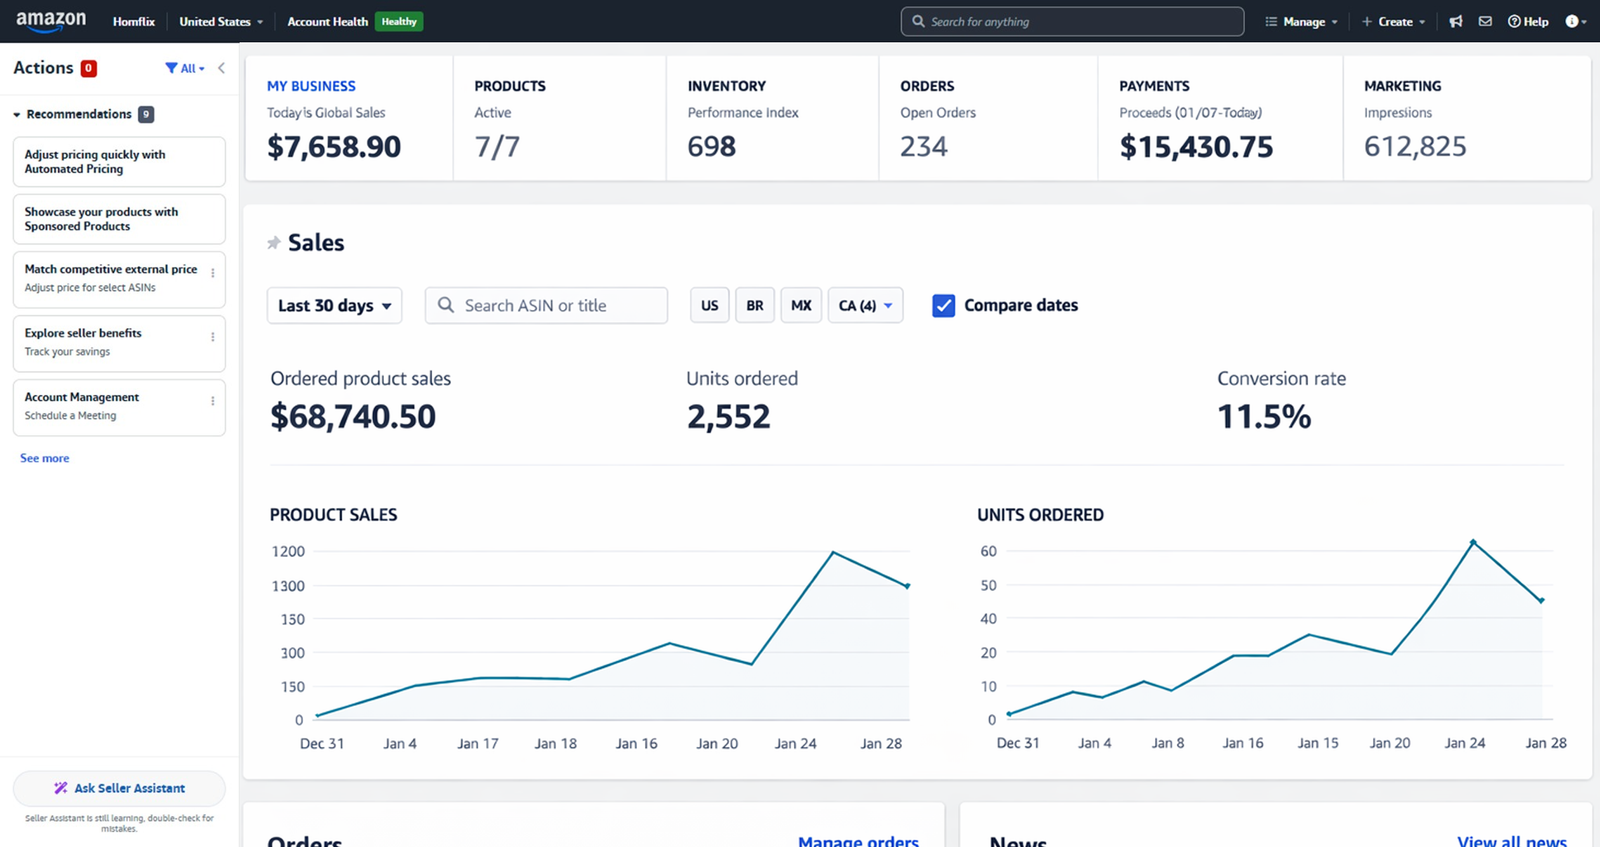Collapse the Actions panel with the chevron
The height and width of the screenshot is (847, 1600).
click(x=221, y=68)
